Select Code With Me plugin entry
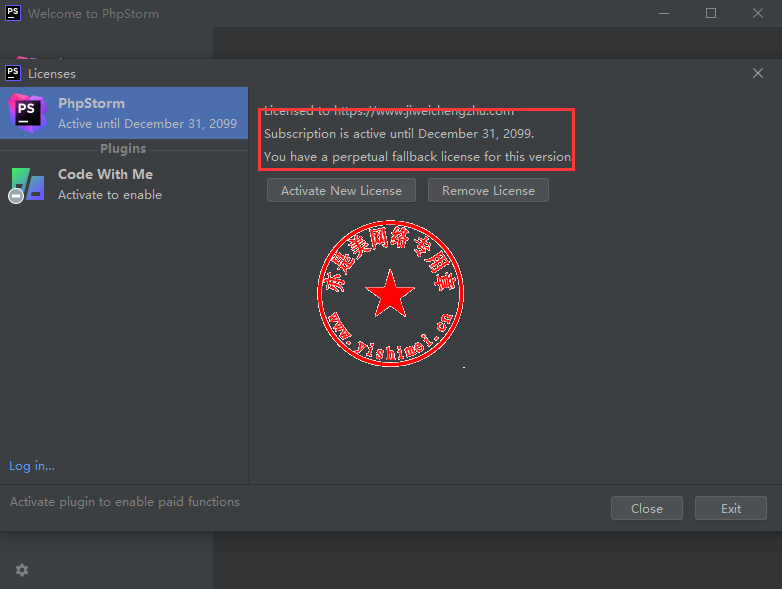 [x=124, y=184]
